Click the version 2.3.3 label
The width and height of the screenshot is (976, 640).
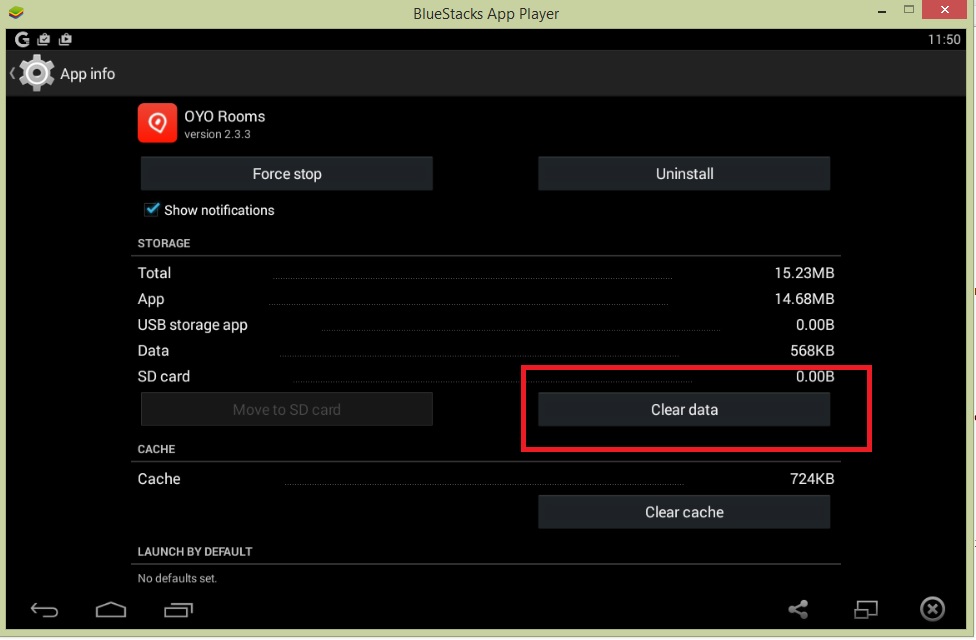217,134
